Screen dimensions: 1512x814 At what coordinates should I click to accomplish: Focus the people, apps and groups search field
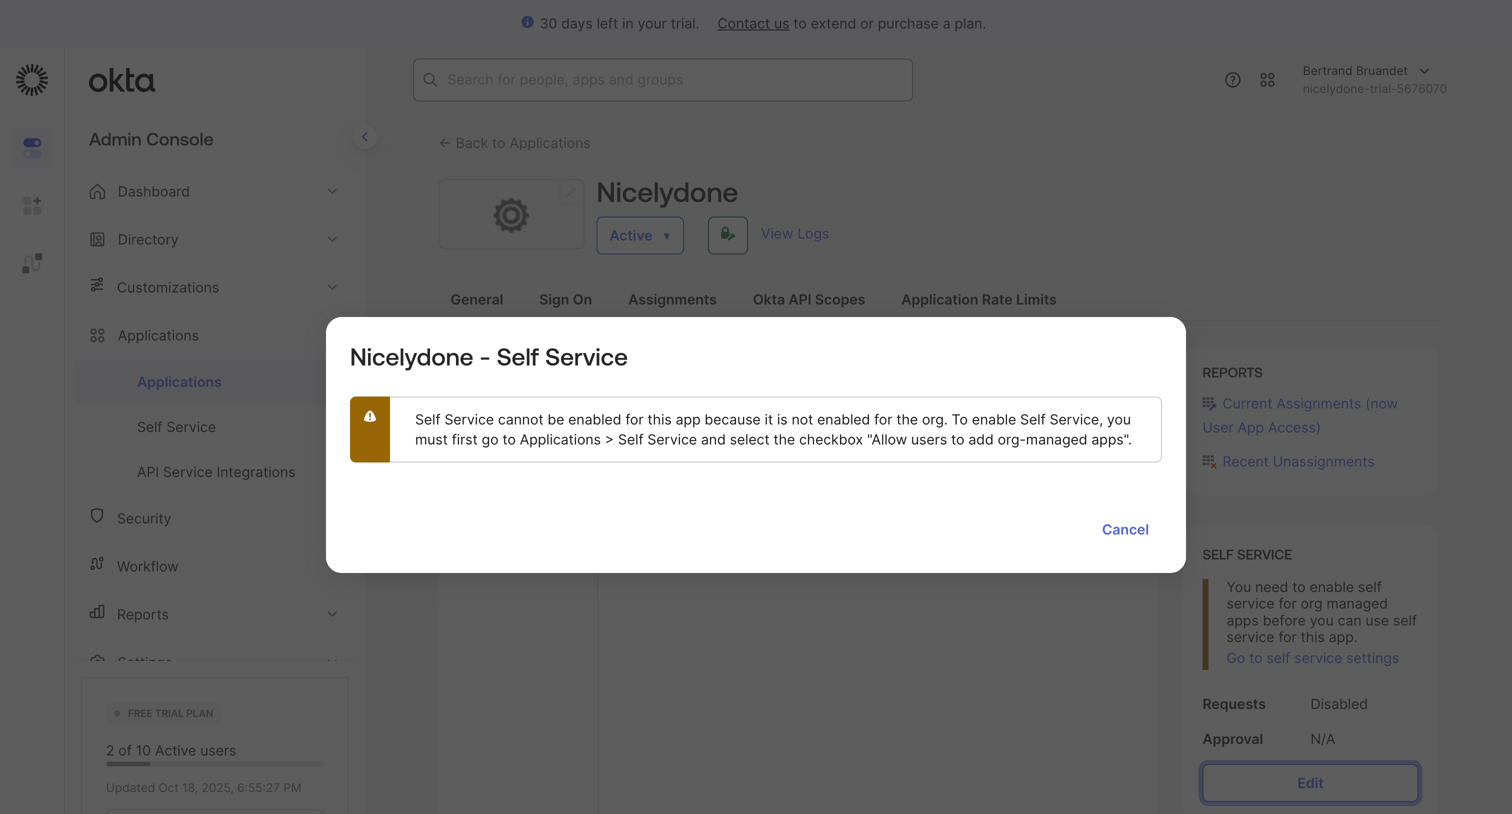click(663, 80)
